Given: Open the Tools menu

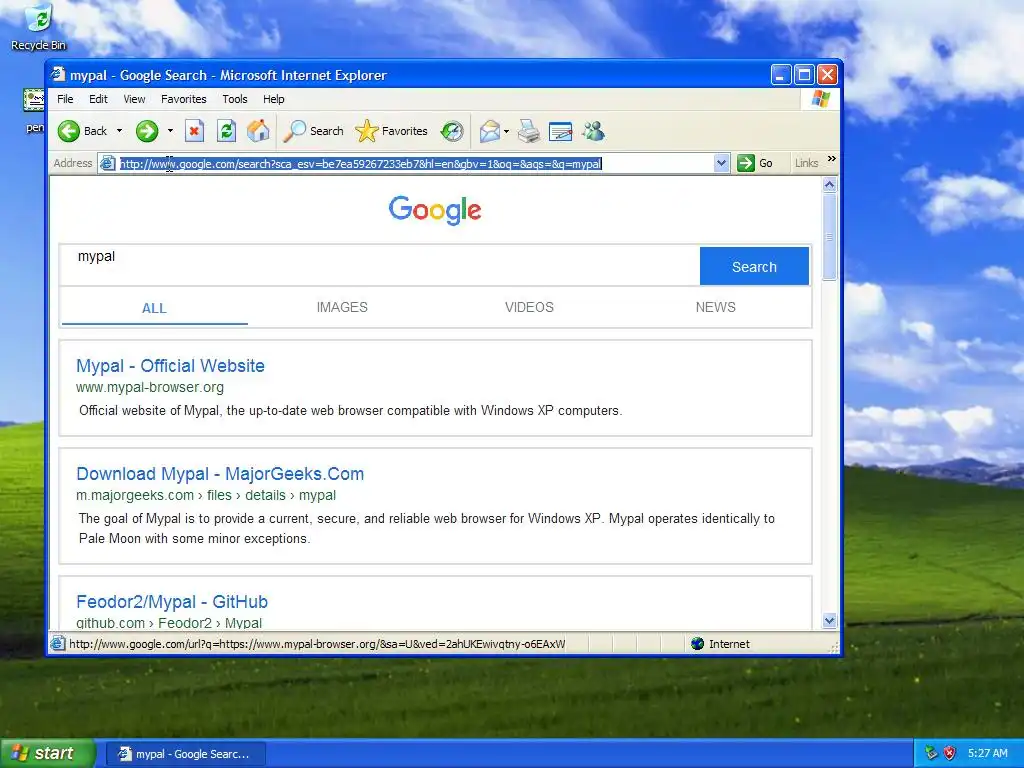Looking at the screenshot, I should pyautogui.click(x=234, y=99).
